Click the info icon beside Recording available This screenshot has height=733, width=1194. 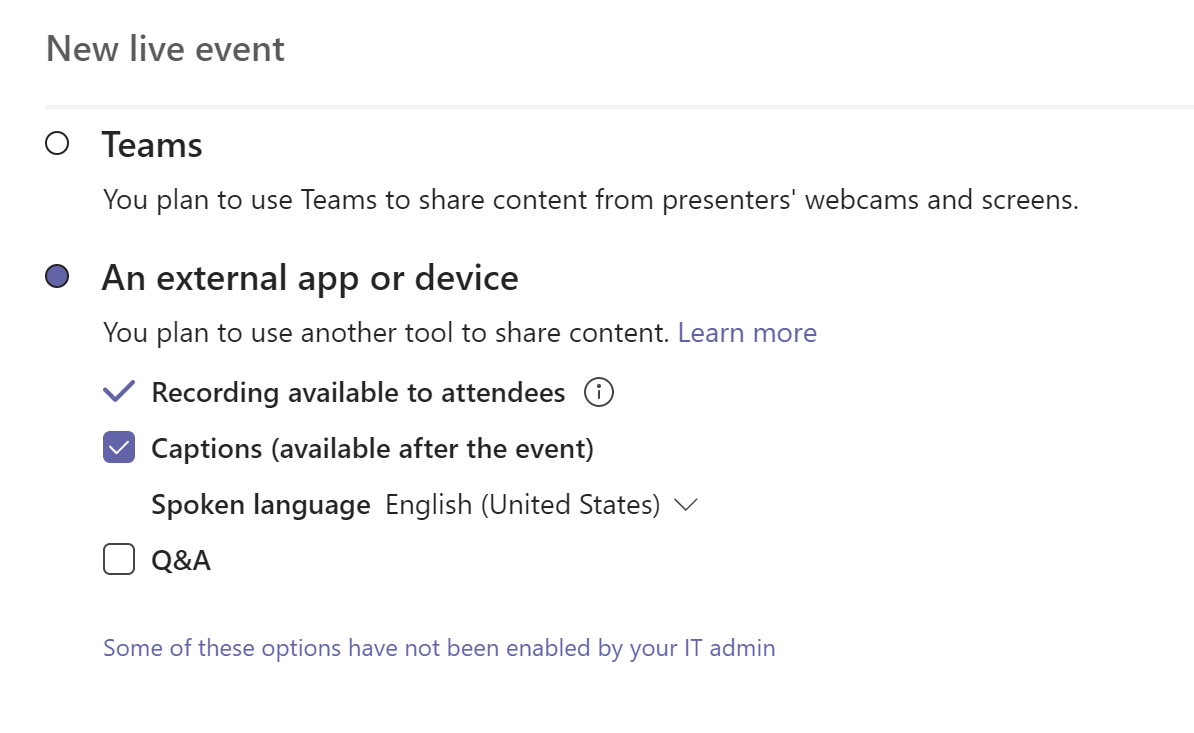point(598,392)
